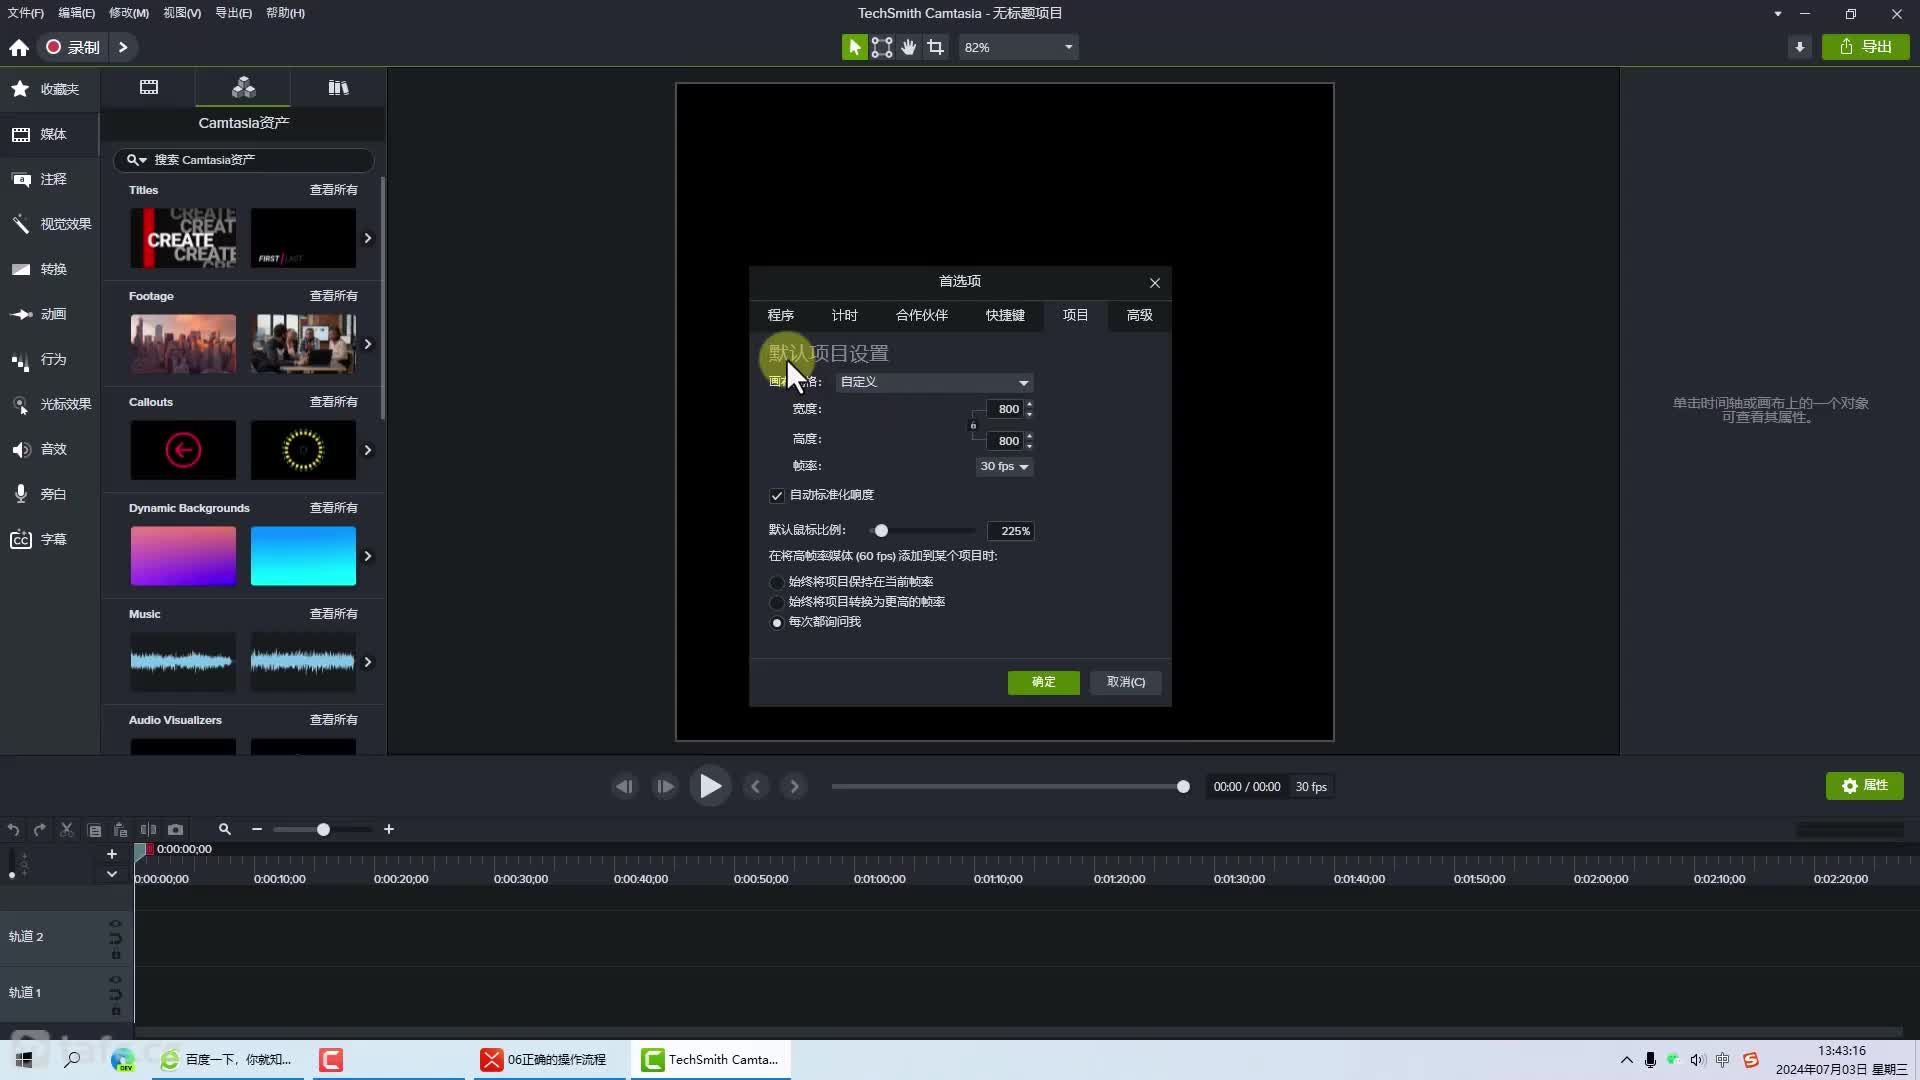Viewport: 1920px width, 1080px height.
Task: Select the pink-purple gradient background thumbnail
Action: coord(183,556)
